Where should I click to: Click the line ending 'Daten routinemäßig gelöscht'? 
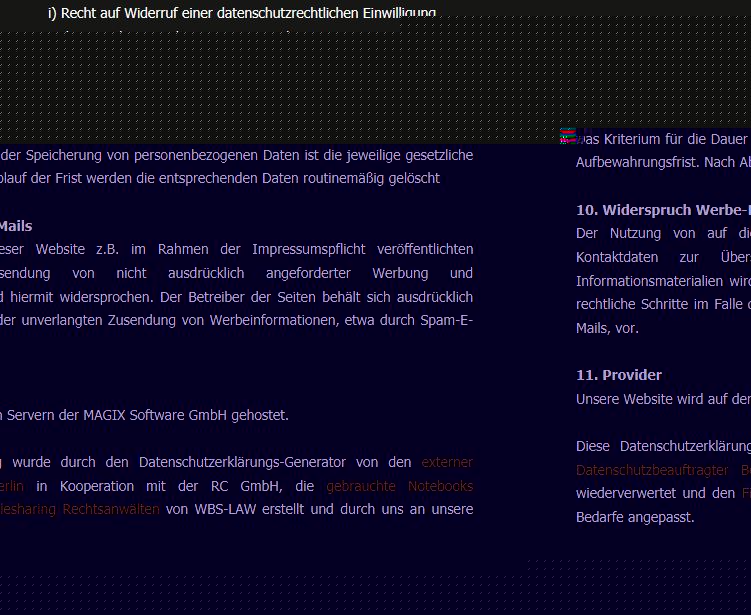(x=220, y=178)
